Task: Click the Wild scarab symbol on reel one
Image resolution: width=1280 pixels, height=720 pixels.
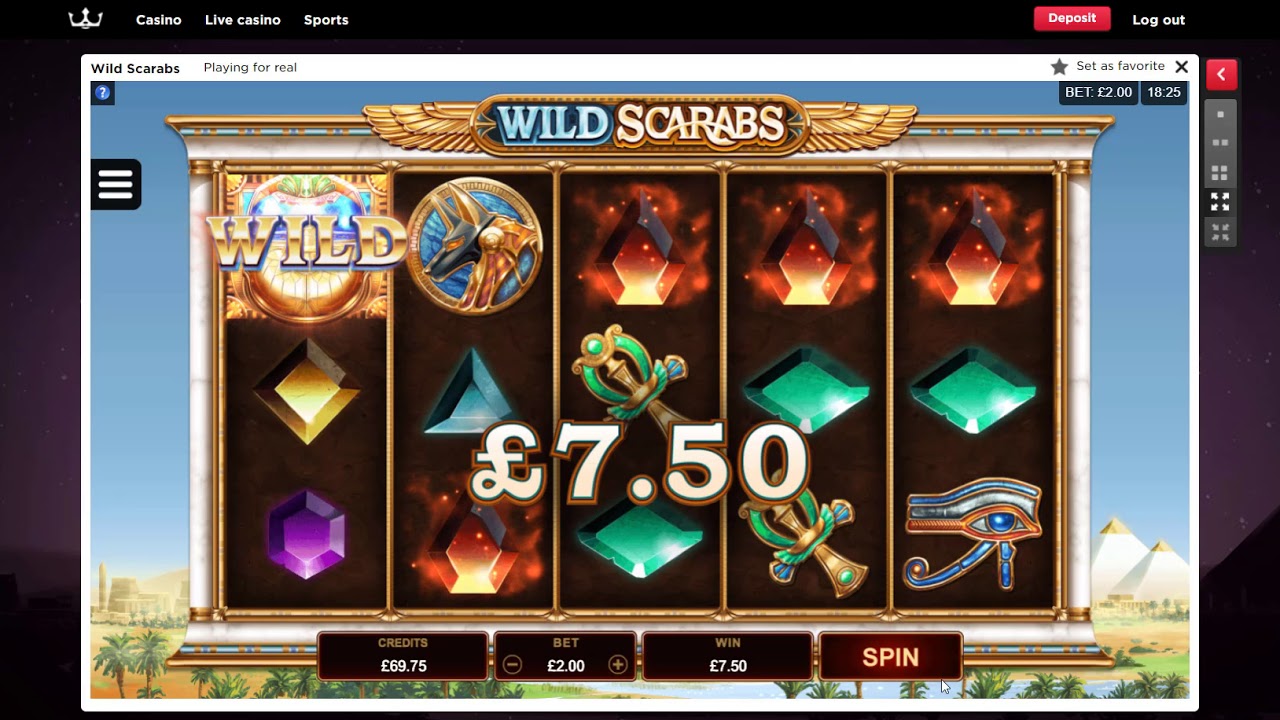Action: pyautogui.click(x=307, y=245)
